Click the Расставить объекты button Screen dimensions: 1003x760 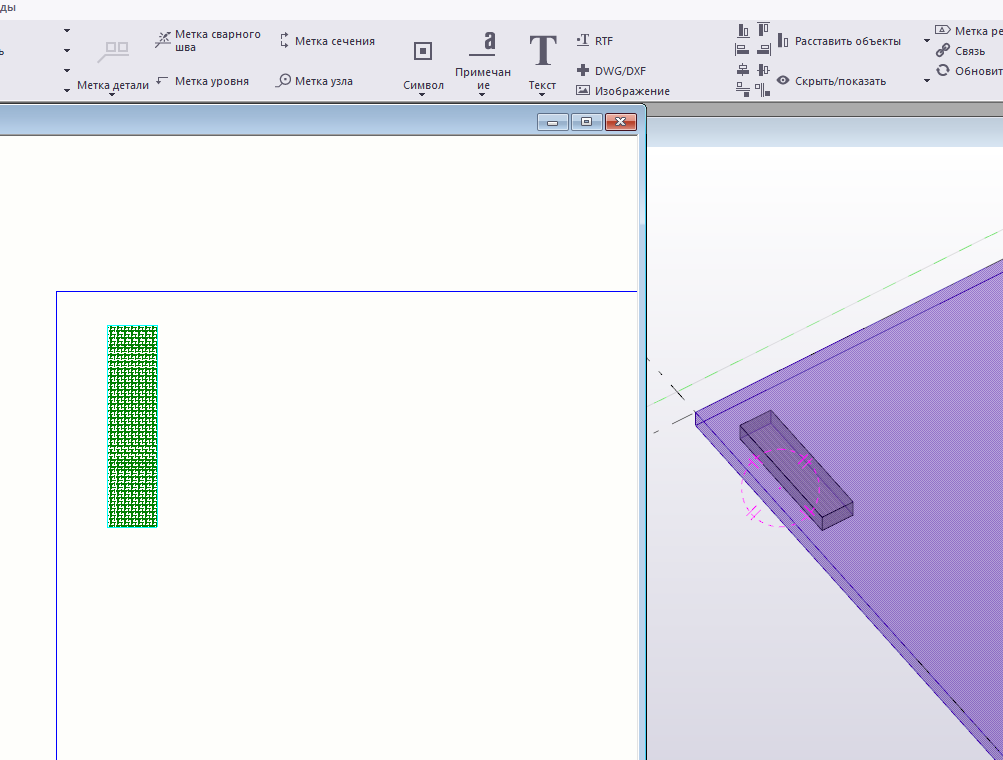[839, 41]
